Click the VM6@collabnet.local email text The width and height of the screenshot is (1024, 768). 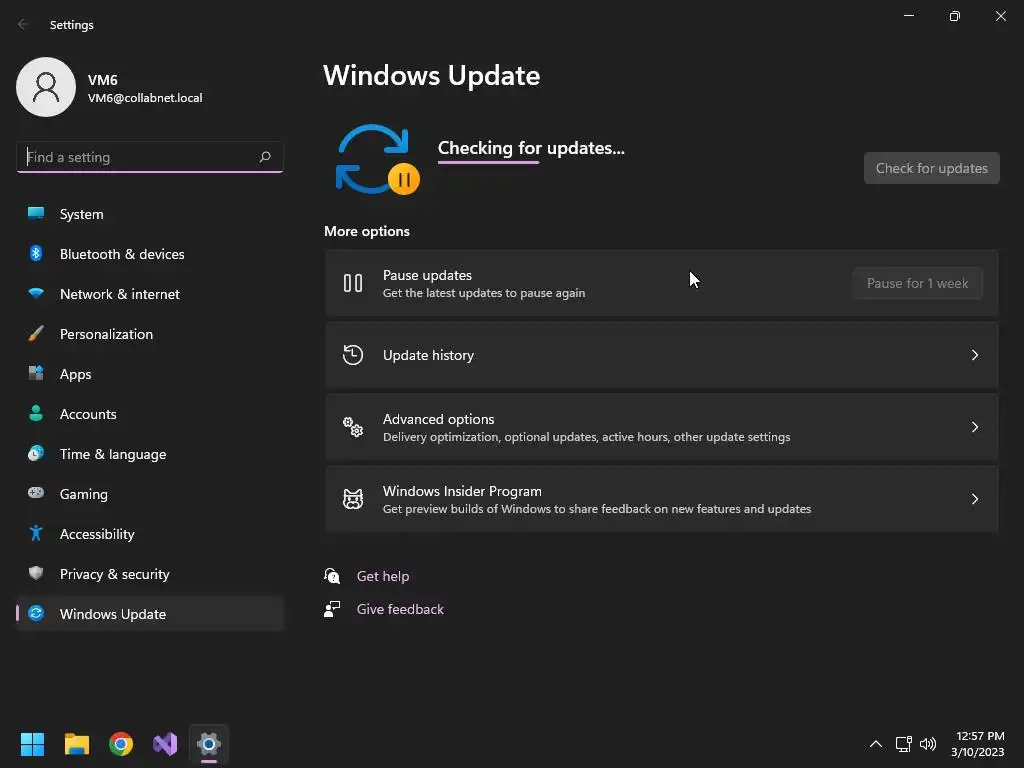145,98
